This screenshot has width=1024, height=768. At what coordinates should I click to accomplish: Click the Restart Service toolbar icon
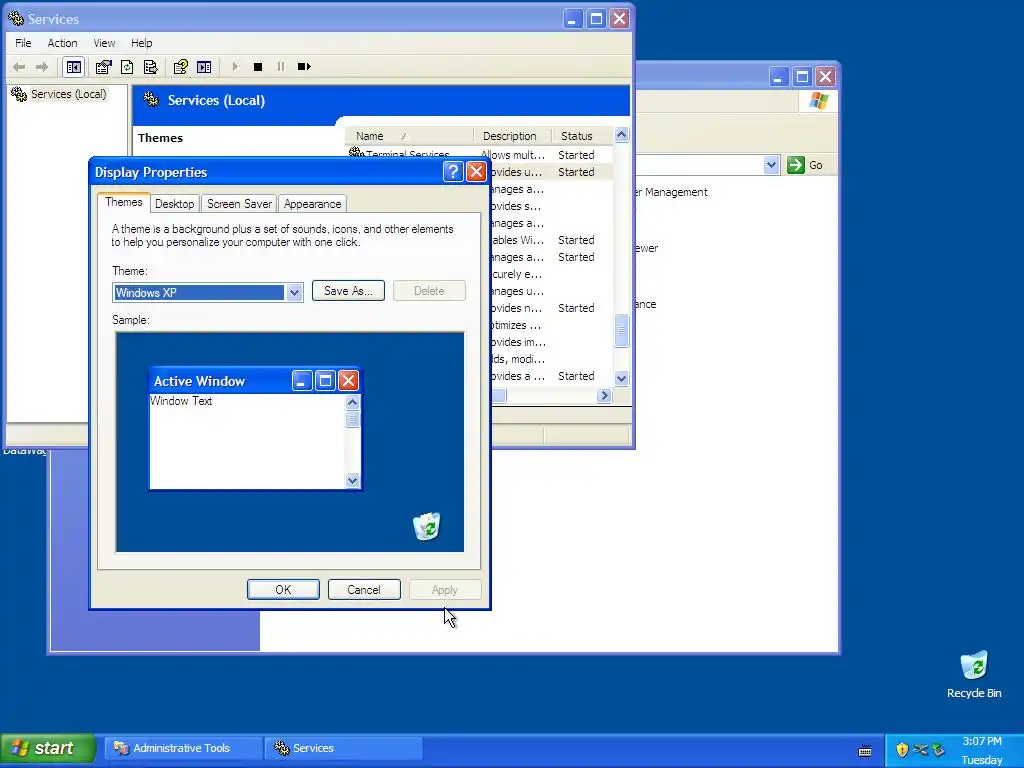point(304,67)
